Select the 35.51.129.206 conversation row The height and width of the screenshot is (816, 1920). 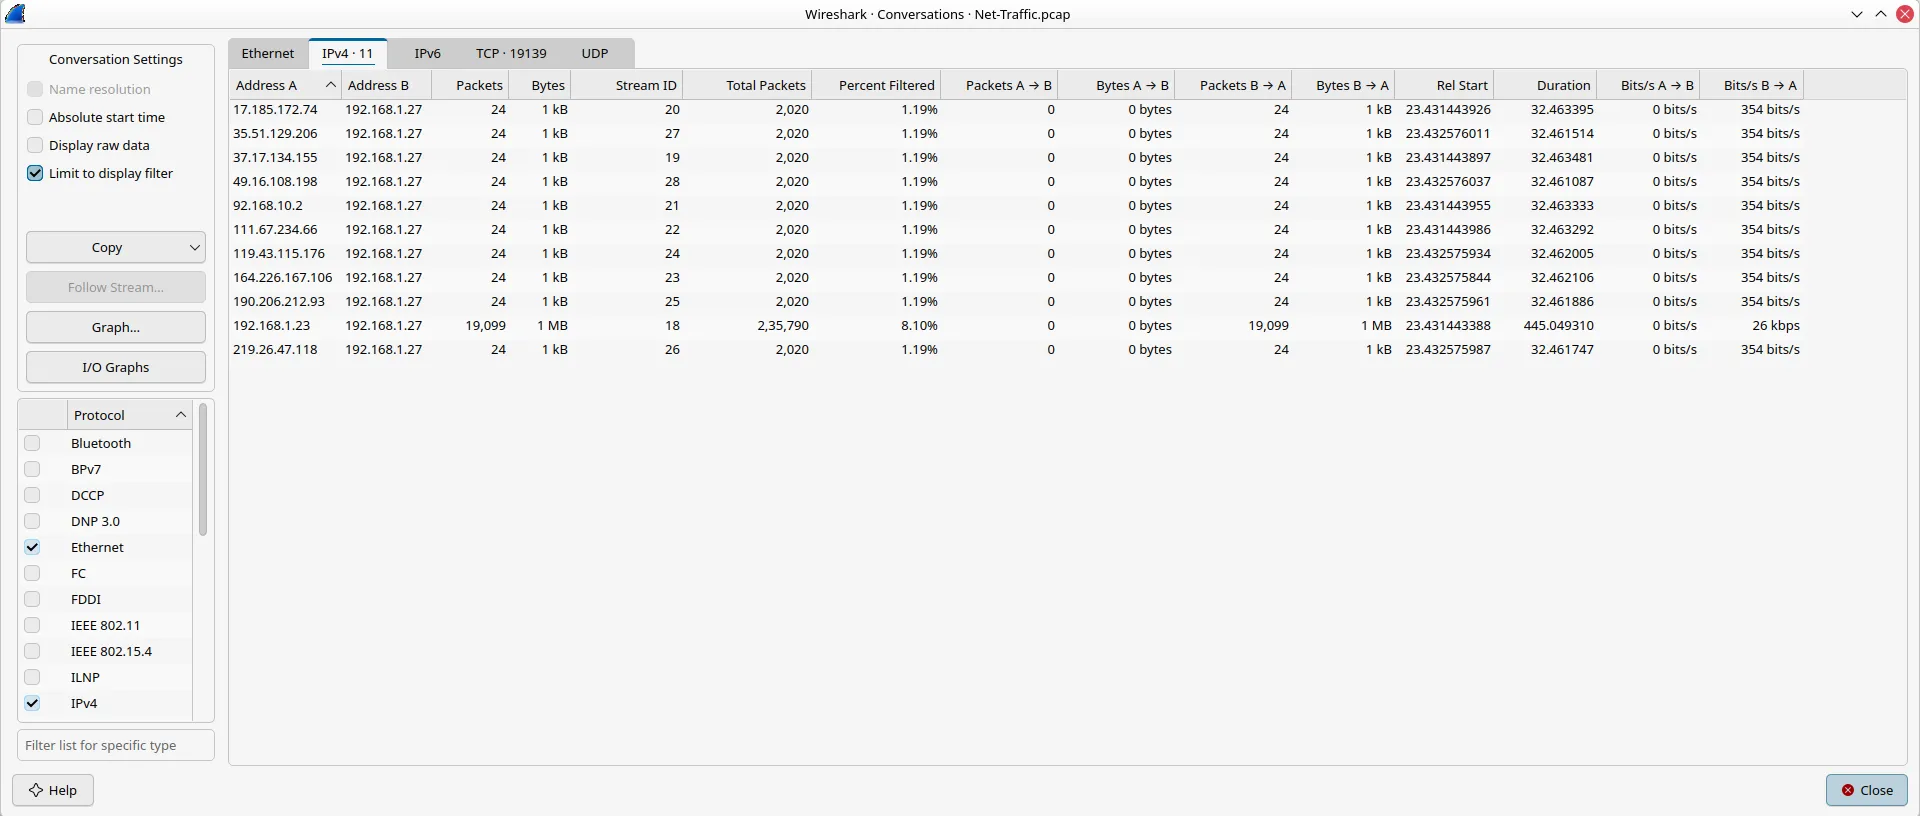click(1016, 133)
